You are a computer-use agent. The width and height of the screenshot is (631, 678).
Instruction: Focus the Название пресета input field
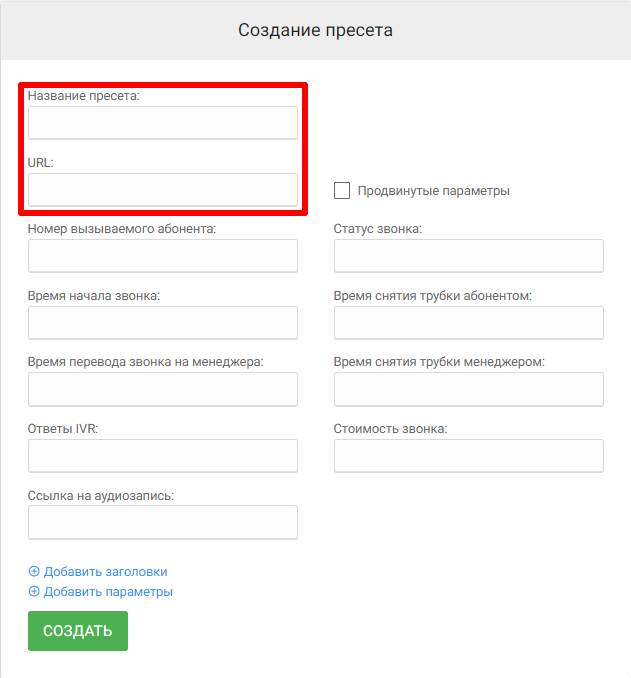pyautogui.click(x=163, y=123)
